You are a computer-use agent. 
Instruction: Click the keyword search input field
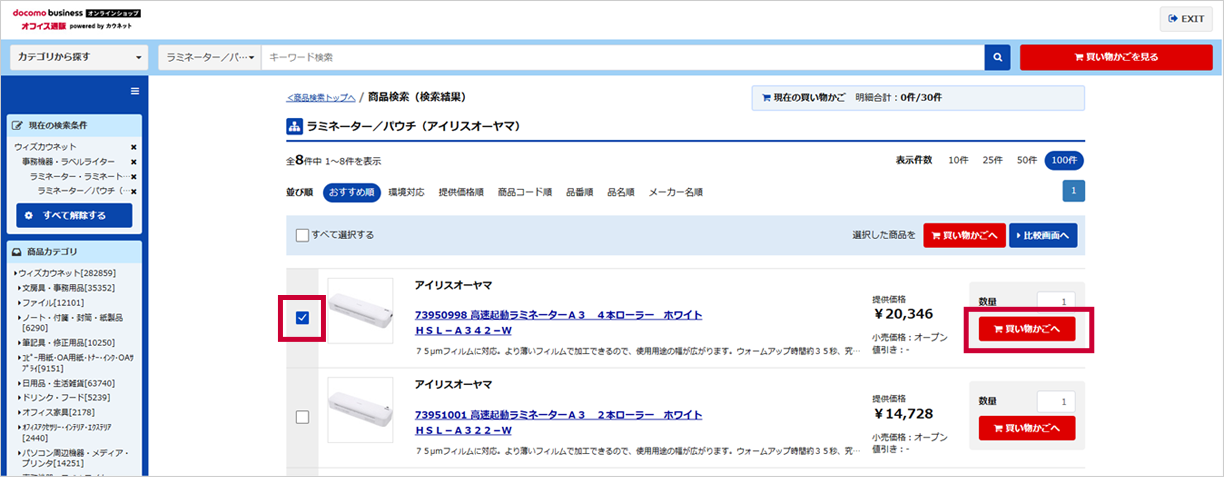(x=620, y=58)
